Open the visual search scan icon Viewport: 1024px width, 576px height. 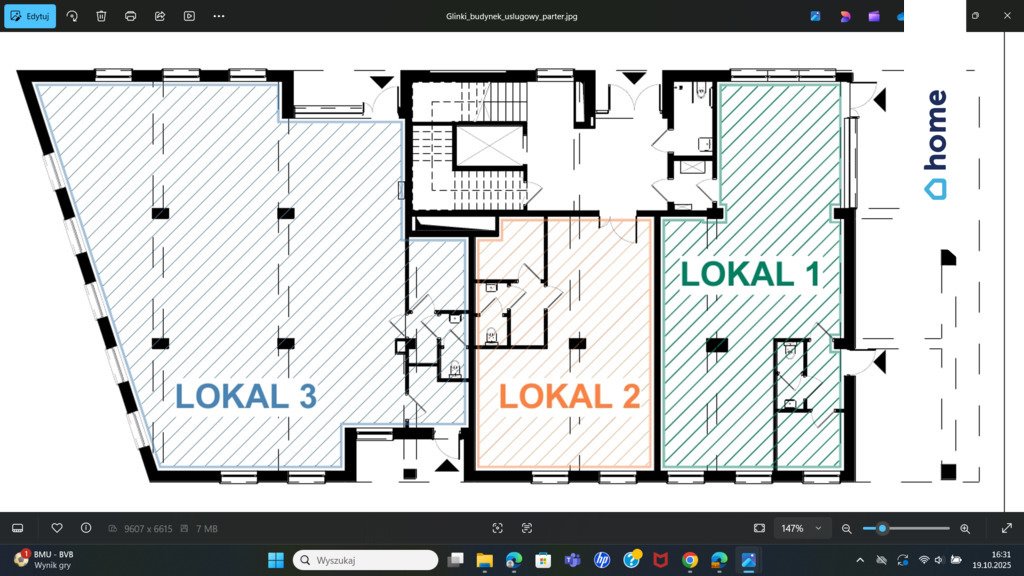coord(498,528)
